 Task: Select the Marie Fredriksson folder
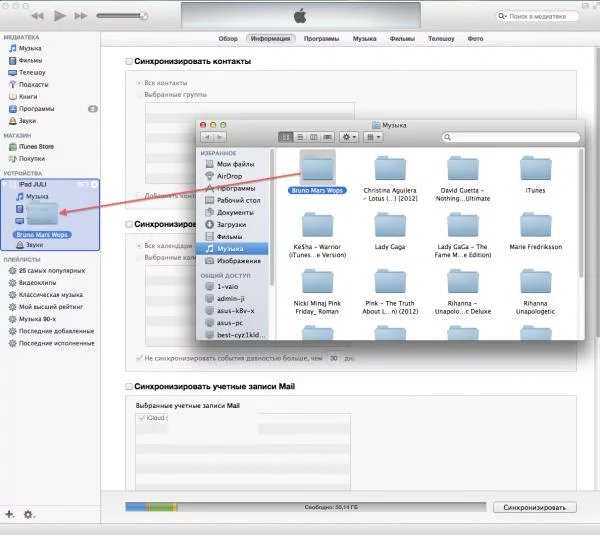pyautogui.click(x=536, y=231)
